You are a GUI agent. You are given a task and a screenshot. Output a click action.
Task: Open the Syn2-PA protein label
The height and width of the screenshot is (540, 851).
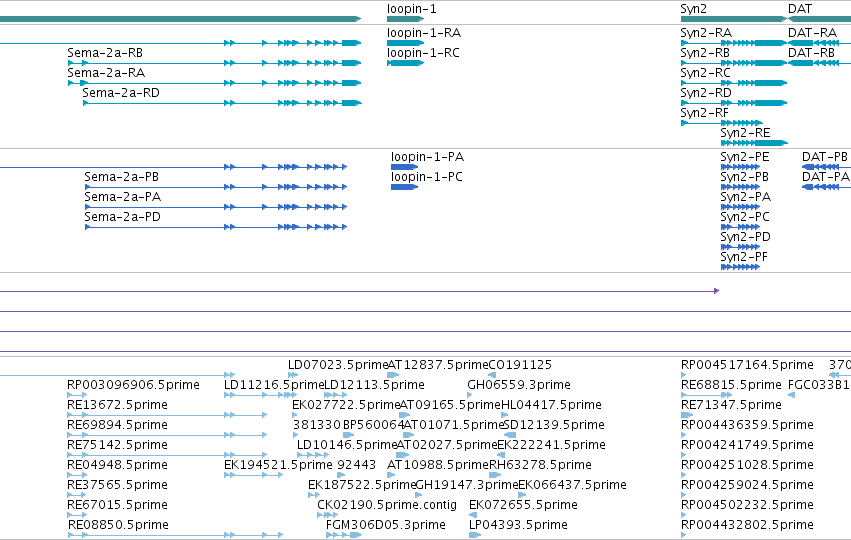tap(746, 198)
